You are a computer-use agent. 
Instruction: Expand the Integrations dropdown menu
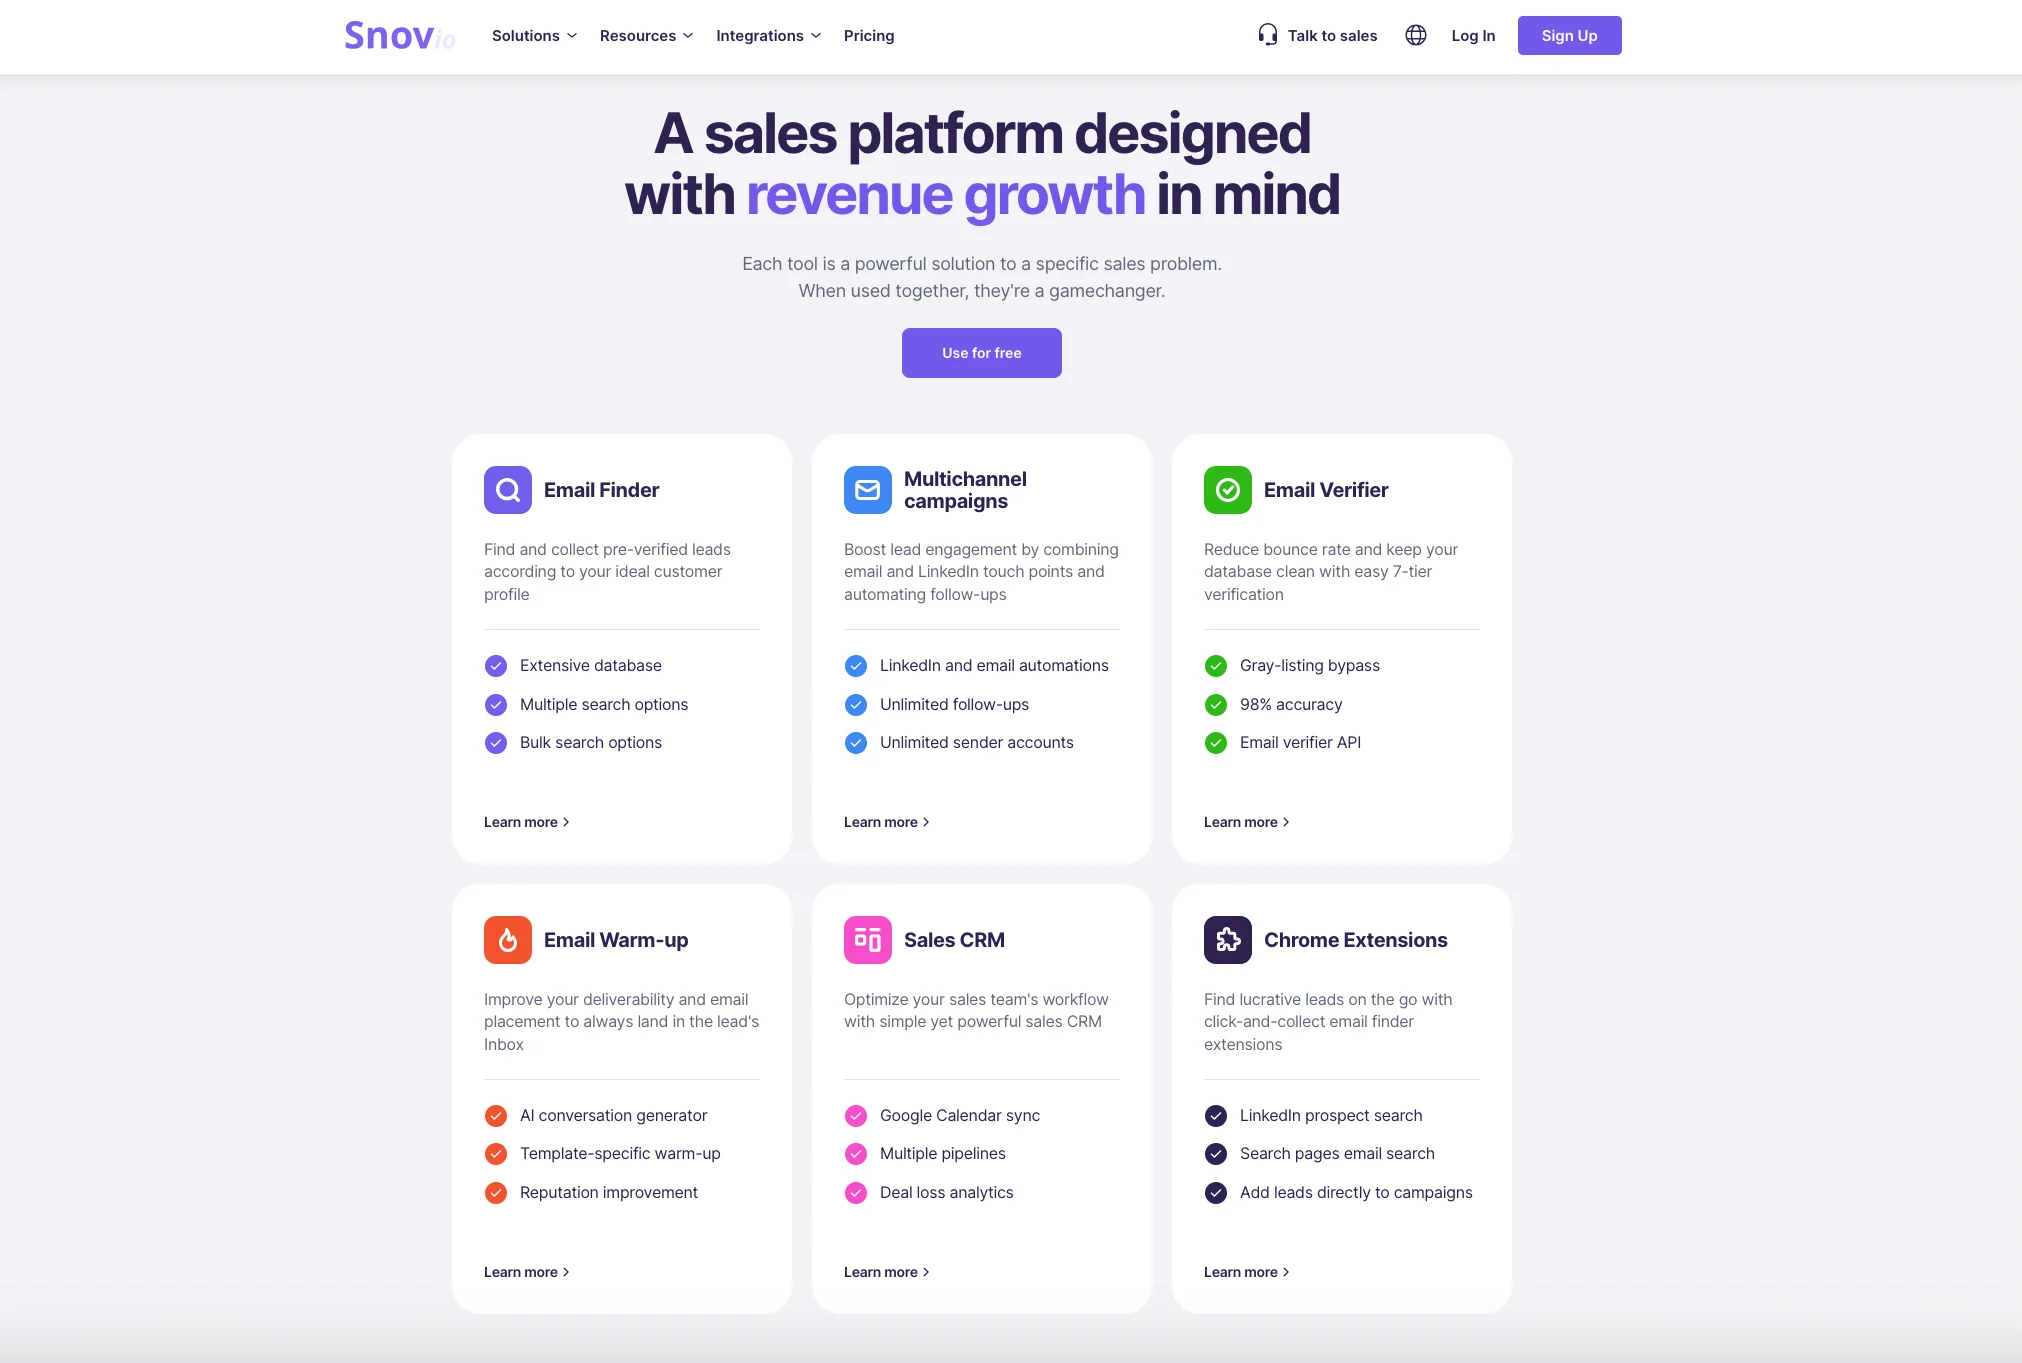768,36
